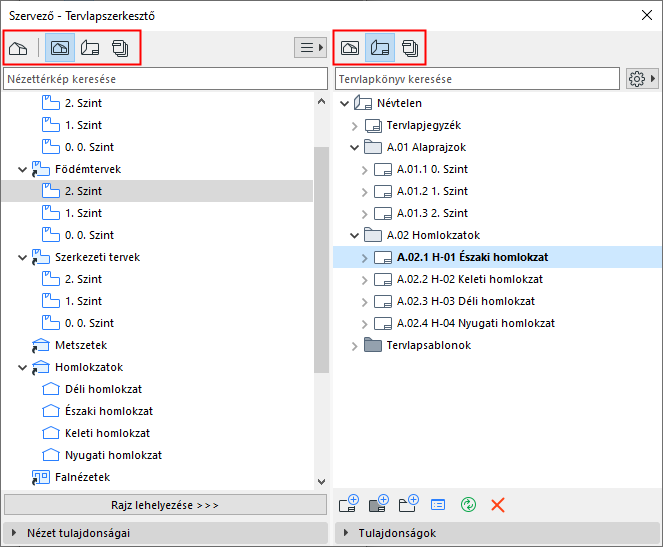The height and width of the screenshot is (547, 663).
Task: Collapse the A.02 Homlokzatok folder
Action: pos(354,235)
